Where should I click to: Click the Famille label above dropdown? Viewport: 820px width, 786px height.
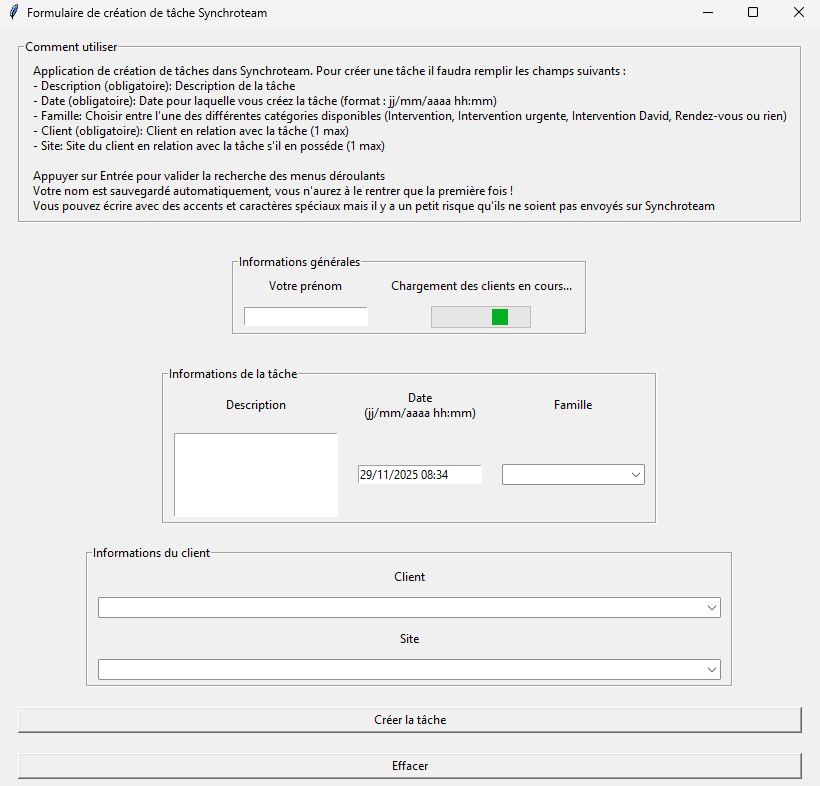pyautogui.click(x=573, y=405)
